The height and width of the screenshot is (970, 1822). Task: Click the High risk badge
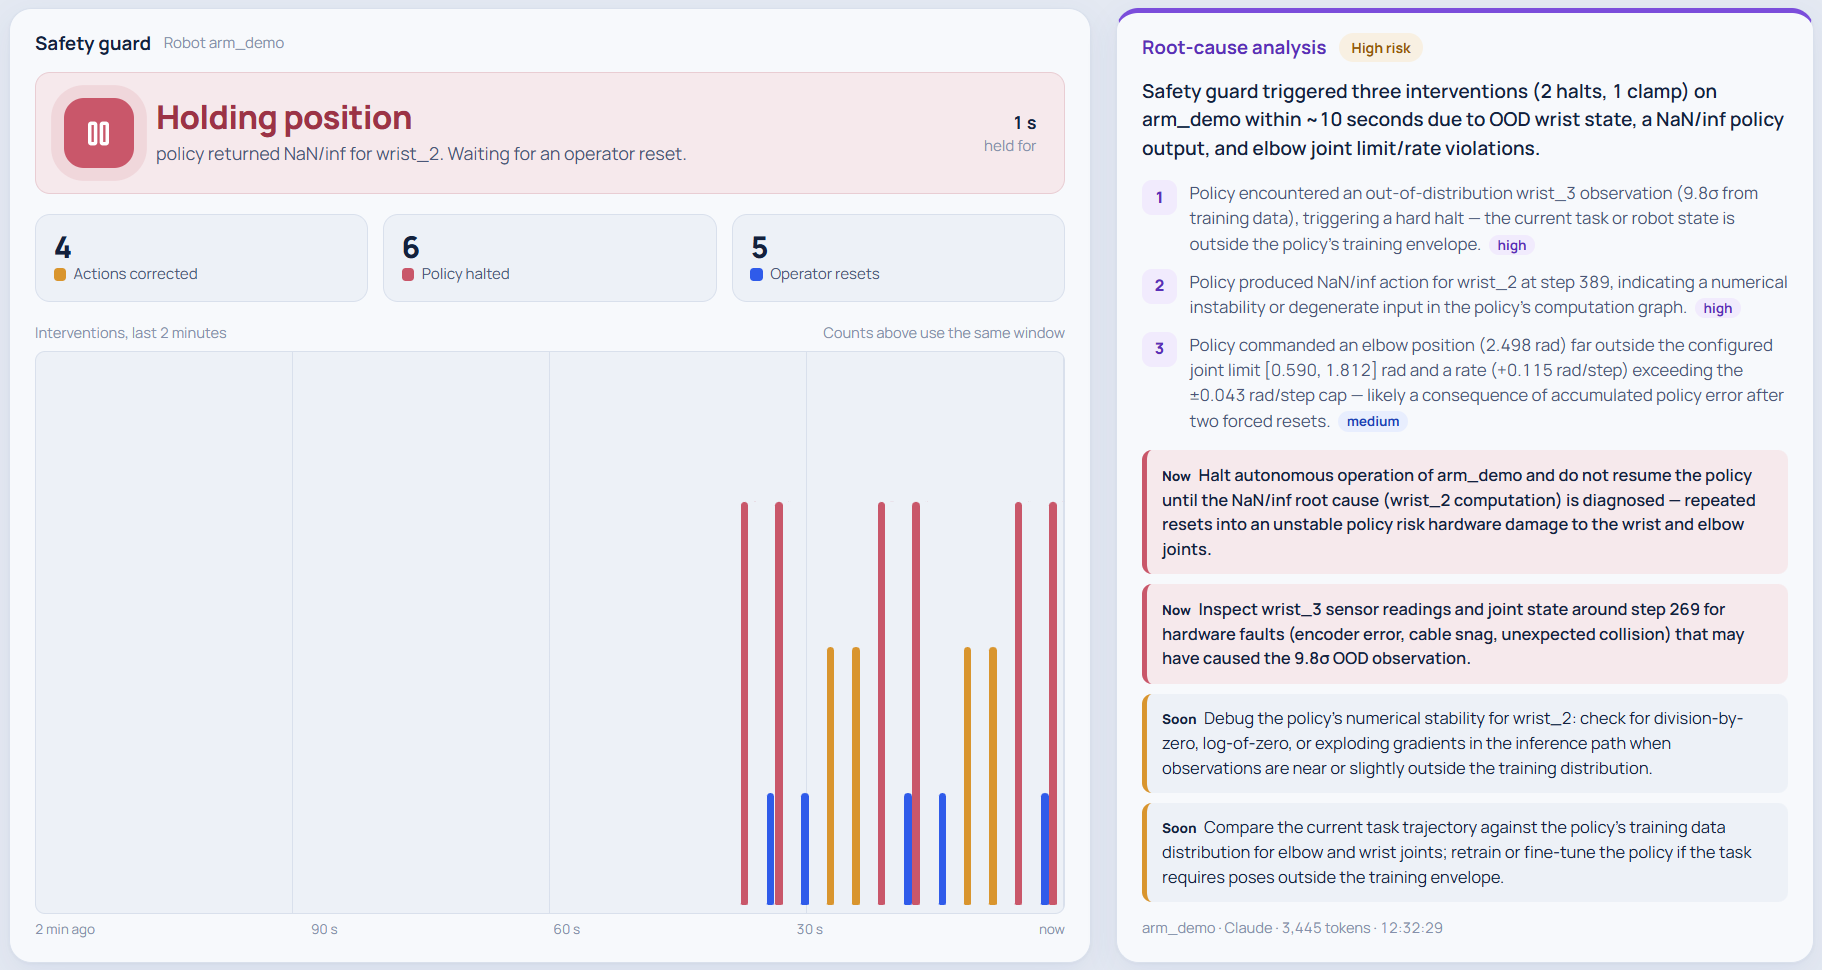pos(1380,48)
